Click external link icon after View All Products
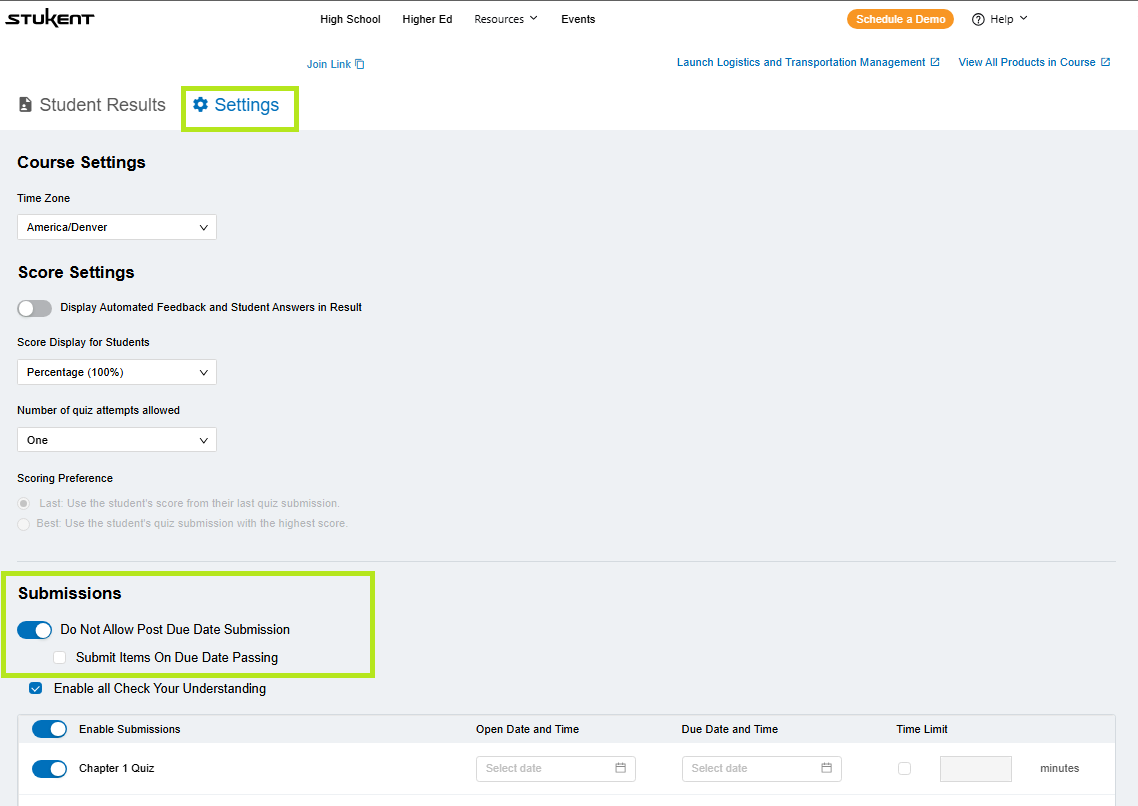Screen dimensions: 1138x806 click(1105, 62)
